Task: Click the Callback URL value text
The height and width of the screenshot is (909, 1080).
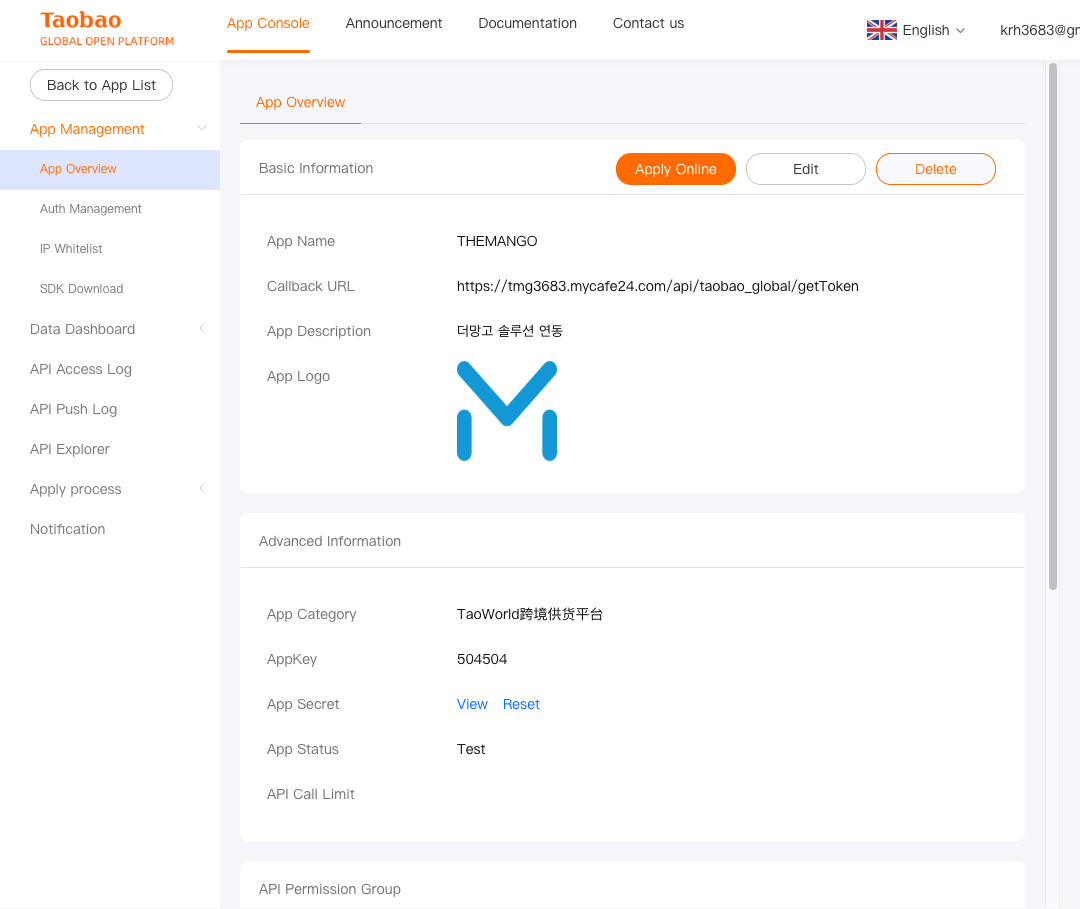Action: pyautogui.click(x=657, y=286)
